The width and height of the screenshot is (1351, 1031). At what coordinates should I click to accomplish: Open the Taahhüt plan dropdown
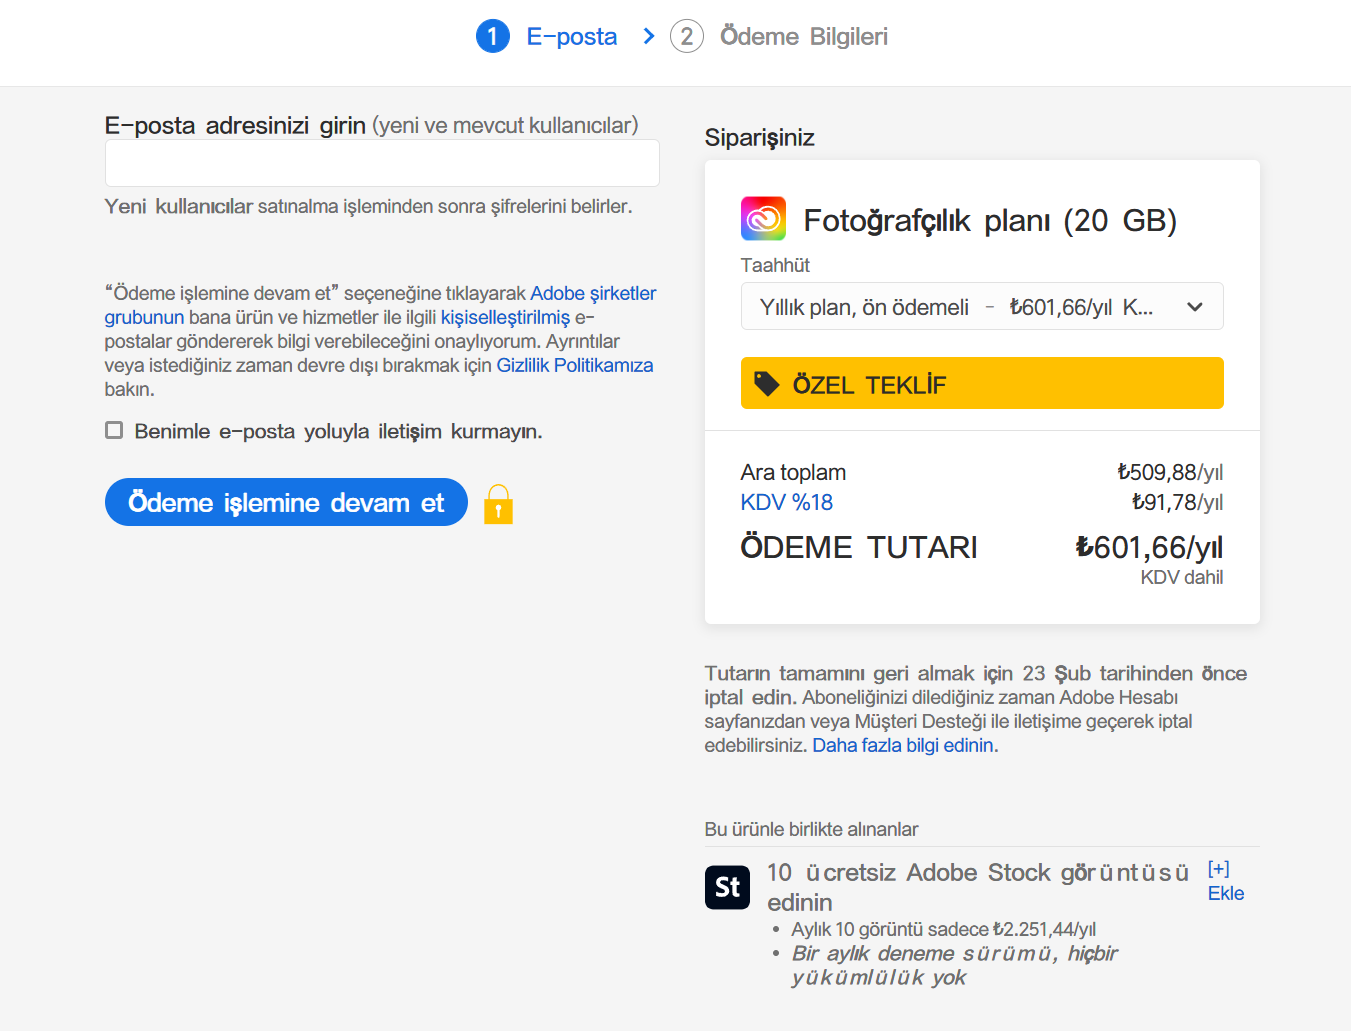(982, 306)
